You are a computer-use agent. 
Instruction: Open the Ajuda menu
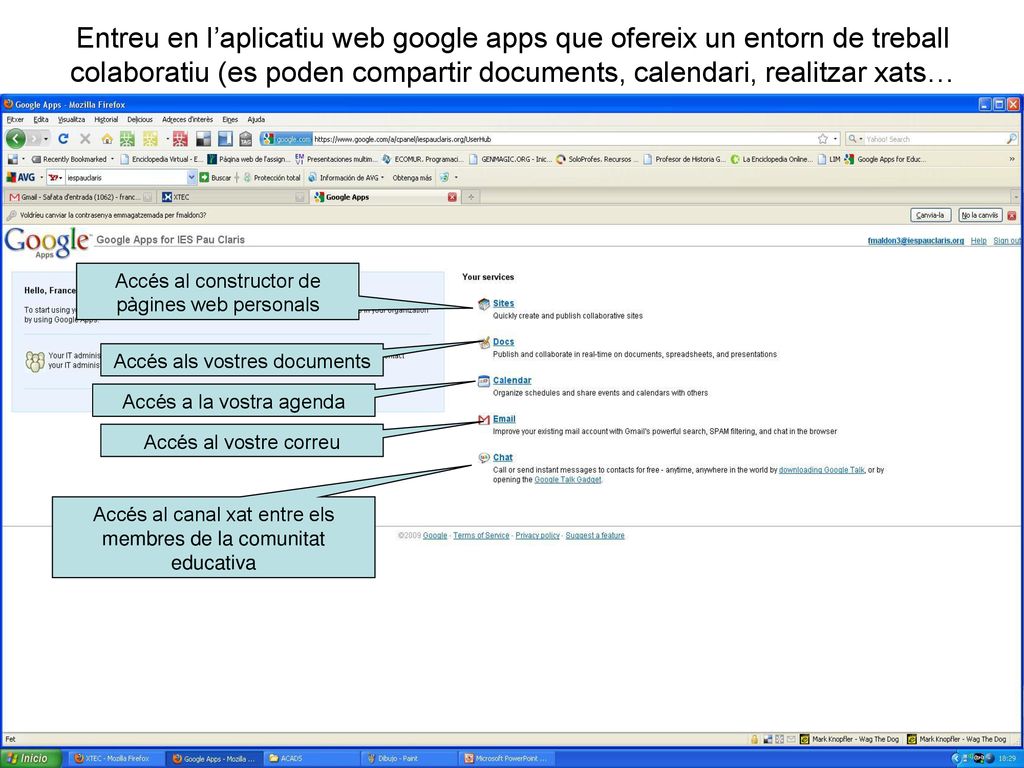256,120
